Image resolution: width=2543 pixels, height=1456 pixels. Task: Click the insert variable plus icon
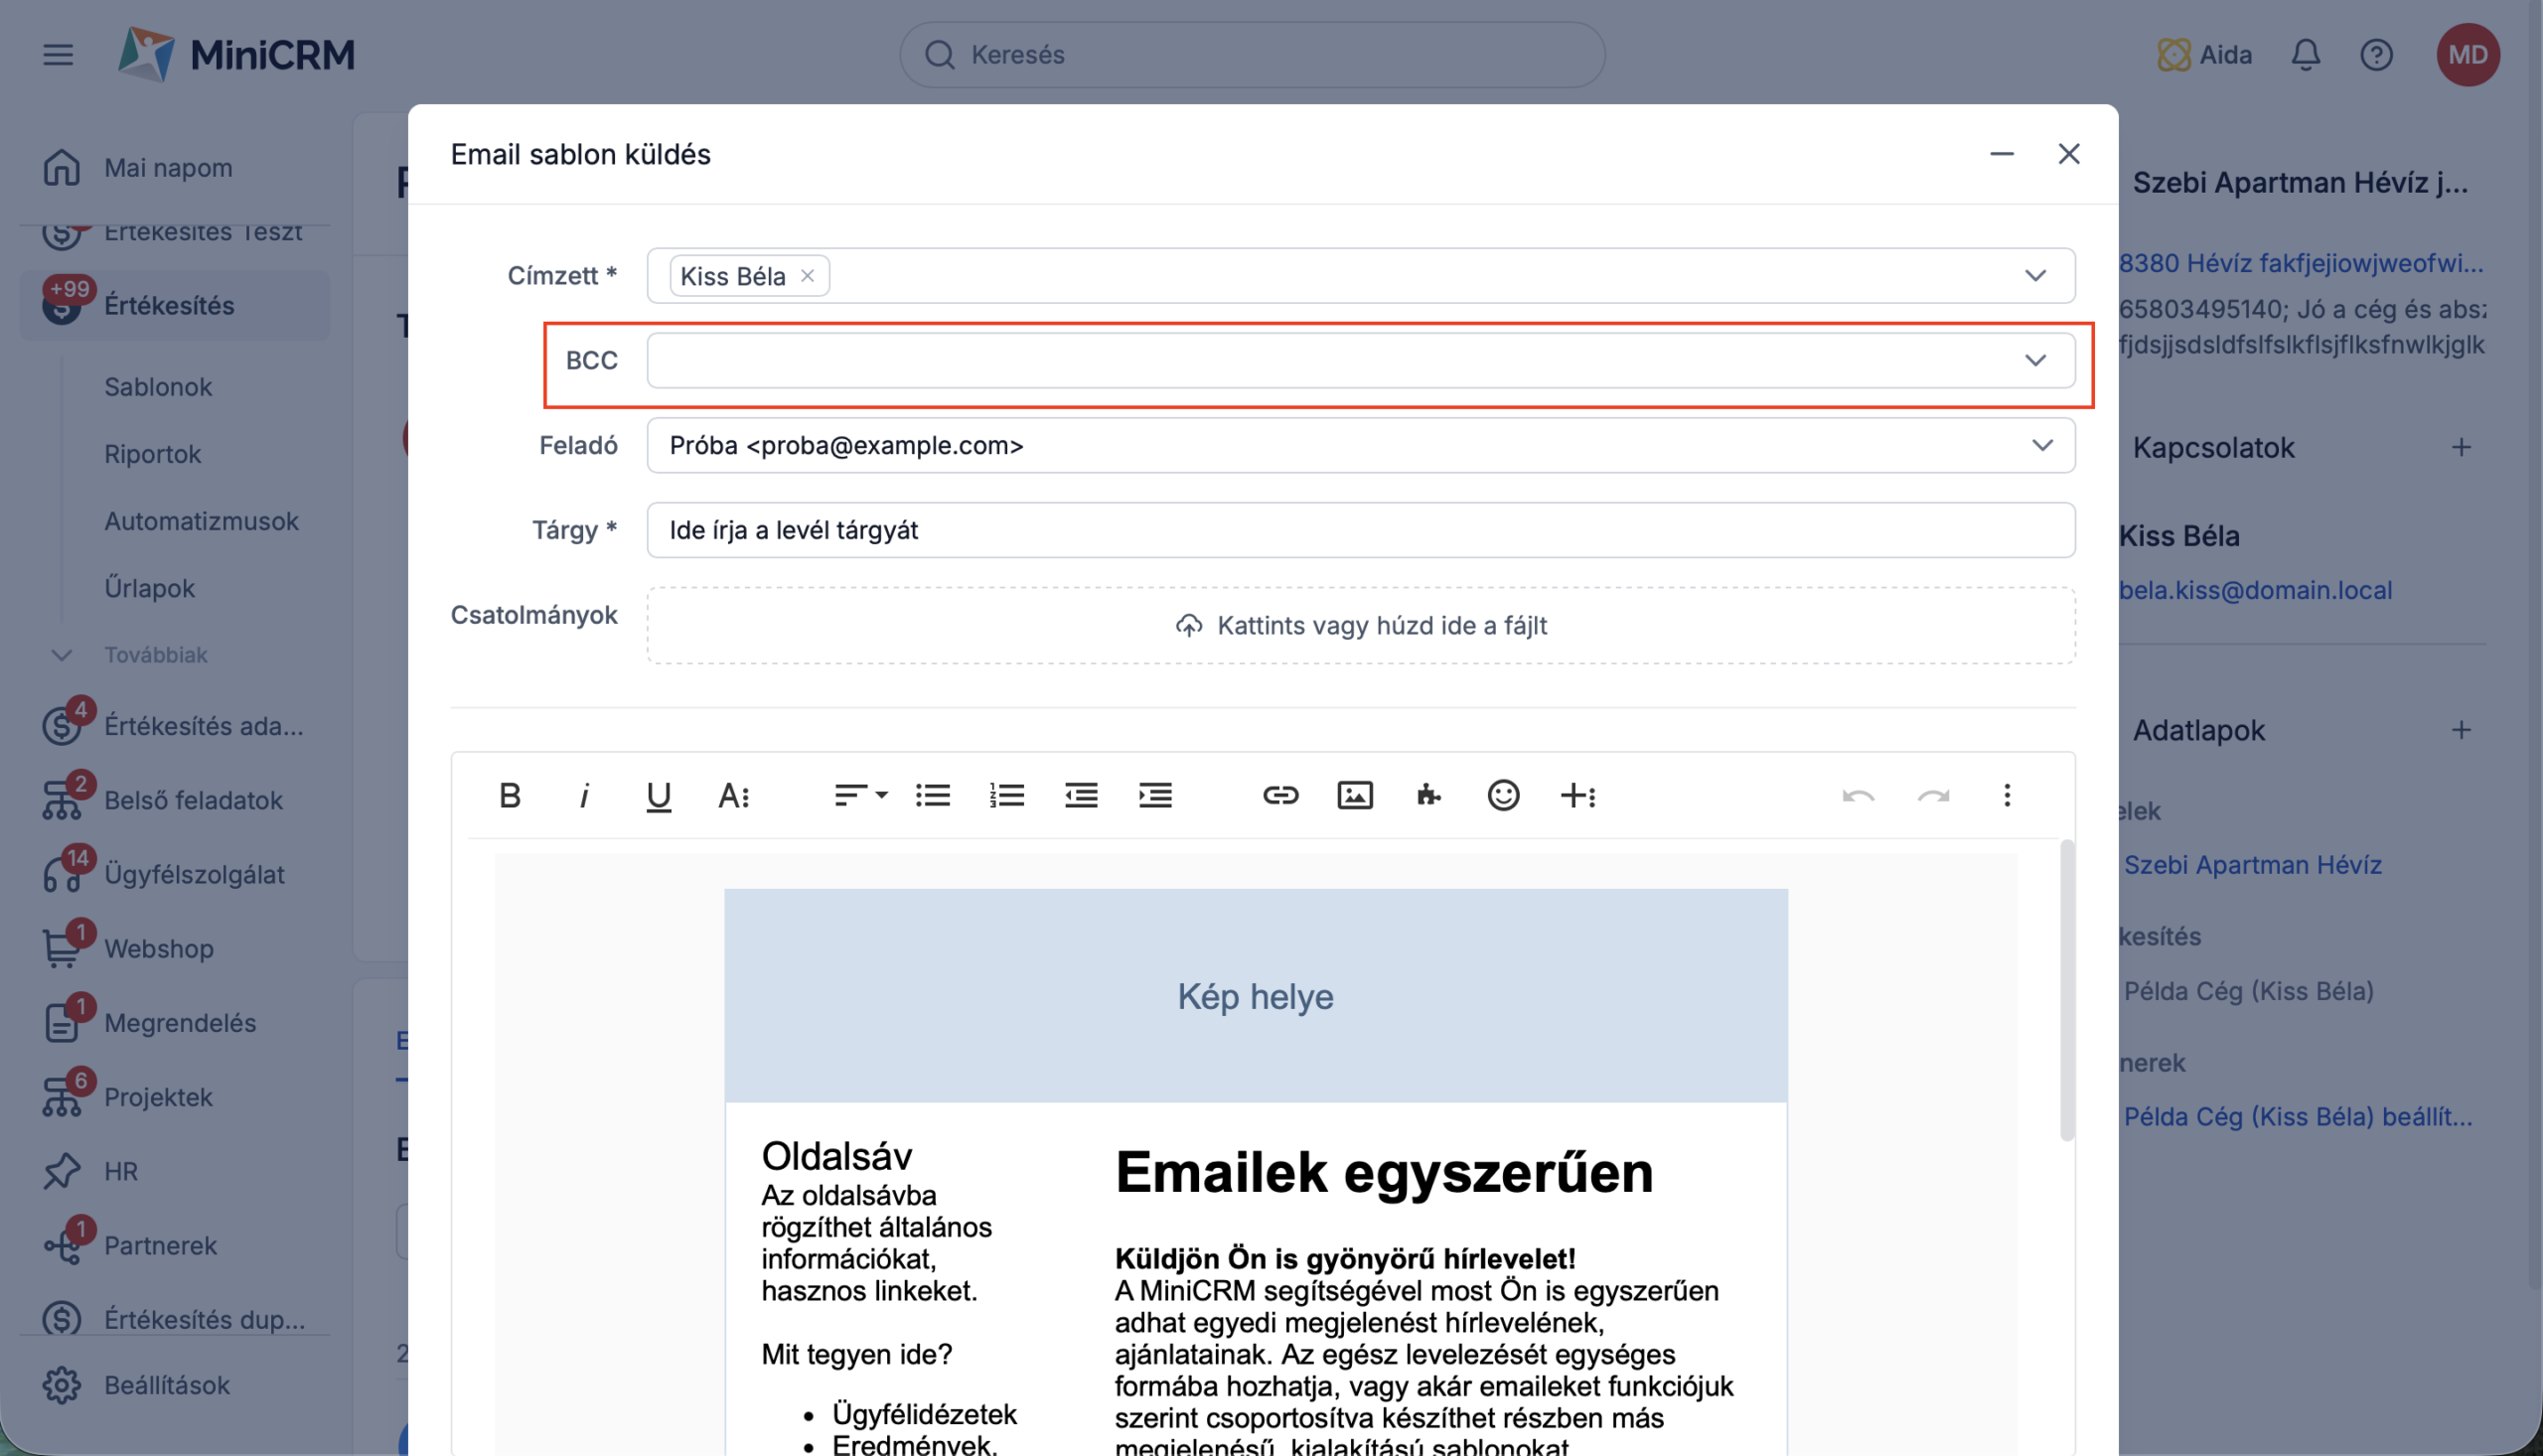click(x=1578, y=795)
